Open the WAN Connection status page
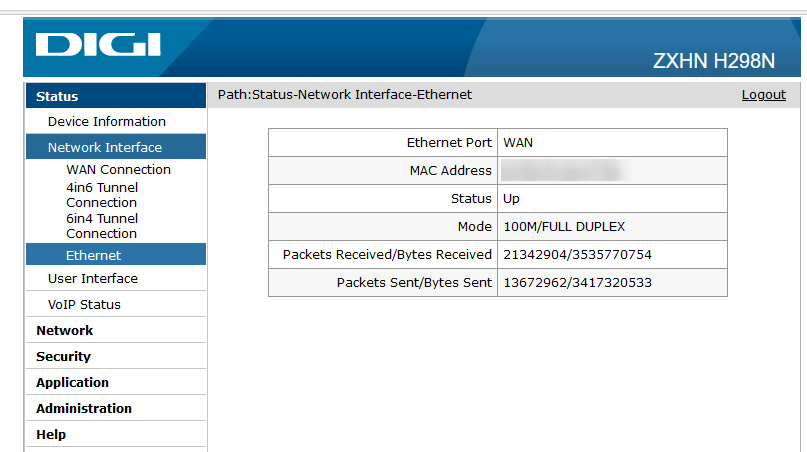The image size is (807, 452). pyautogui.click(x=118, y=169)
